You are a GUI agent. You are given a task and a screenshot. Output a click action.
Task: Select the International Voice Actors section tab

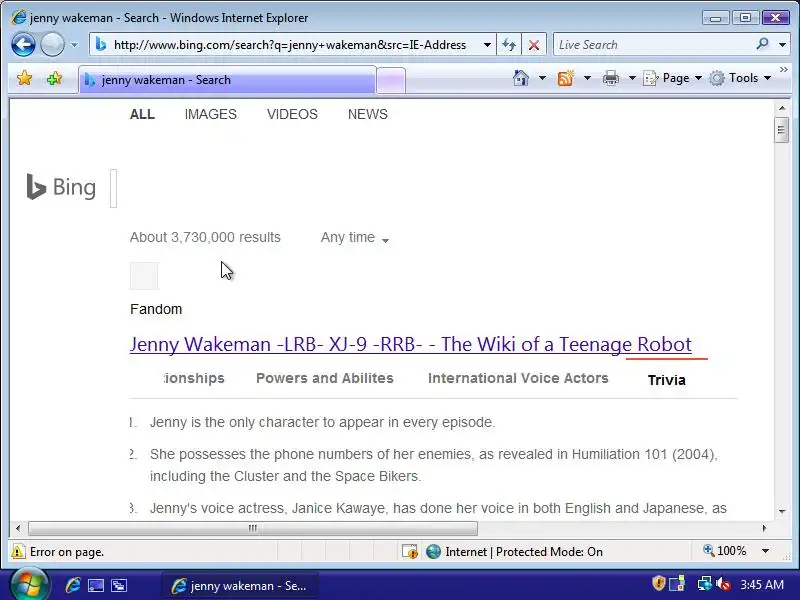pyautogui.click(x=518, y=378)
